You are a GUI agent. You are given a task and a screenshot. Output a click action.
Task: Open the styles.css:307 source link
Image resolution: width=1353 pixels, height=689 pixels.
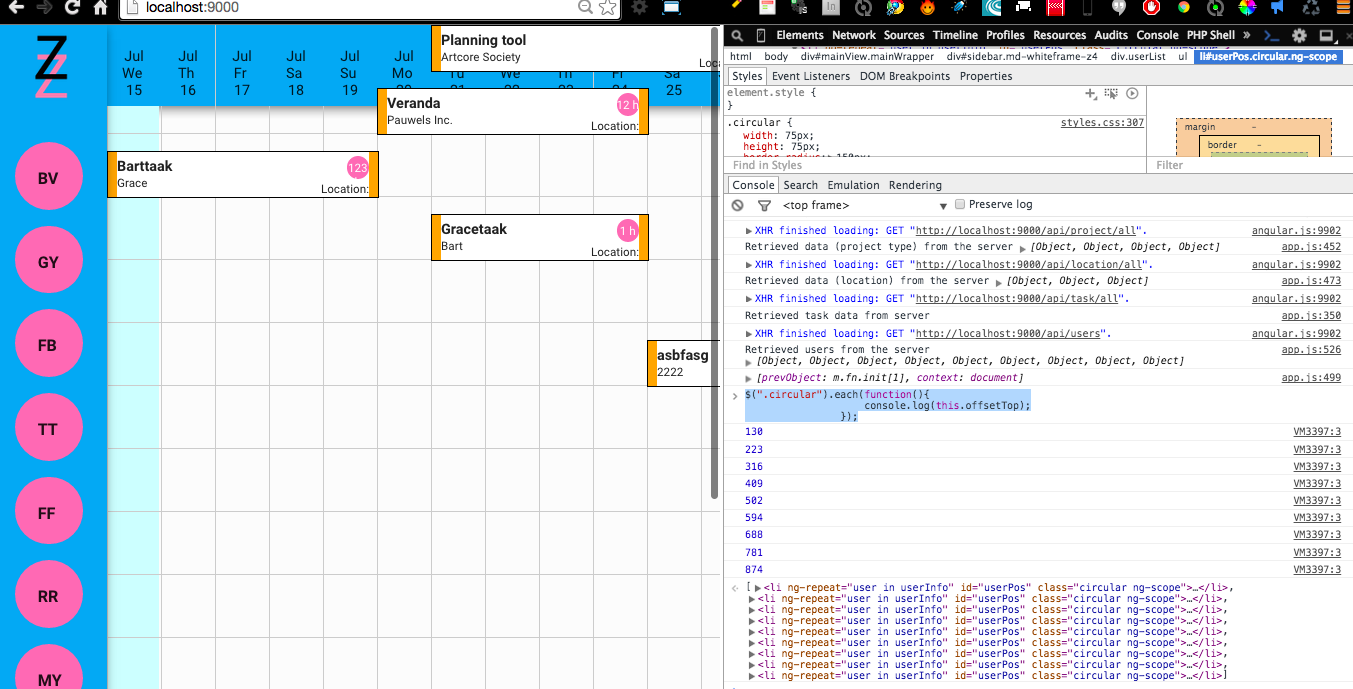[x=1101, y=123]
